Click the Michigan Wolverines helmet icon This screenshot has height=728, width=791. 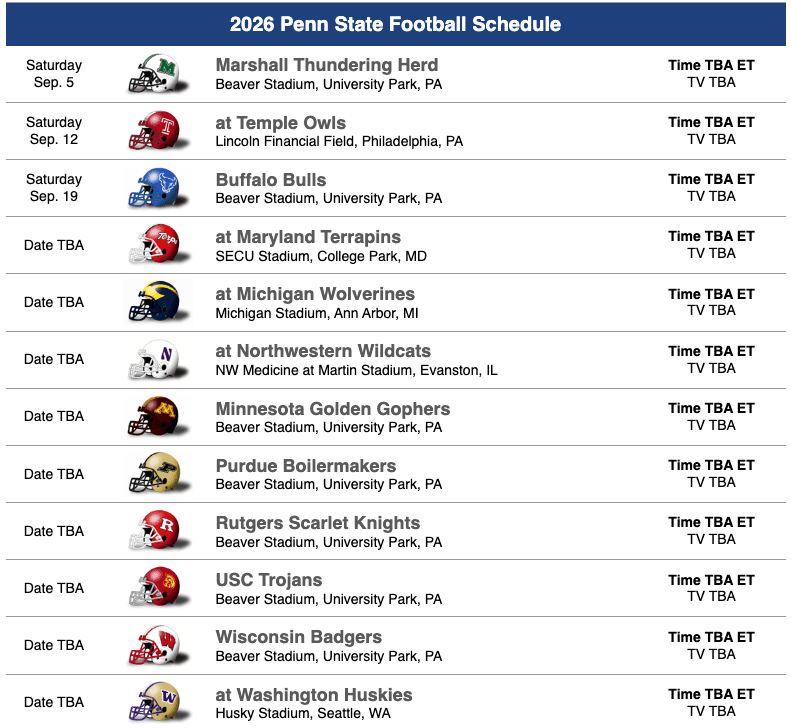tap(153, 301)
